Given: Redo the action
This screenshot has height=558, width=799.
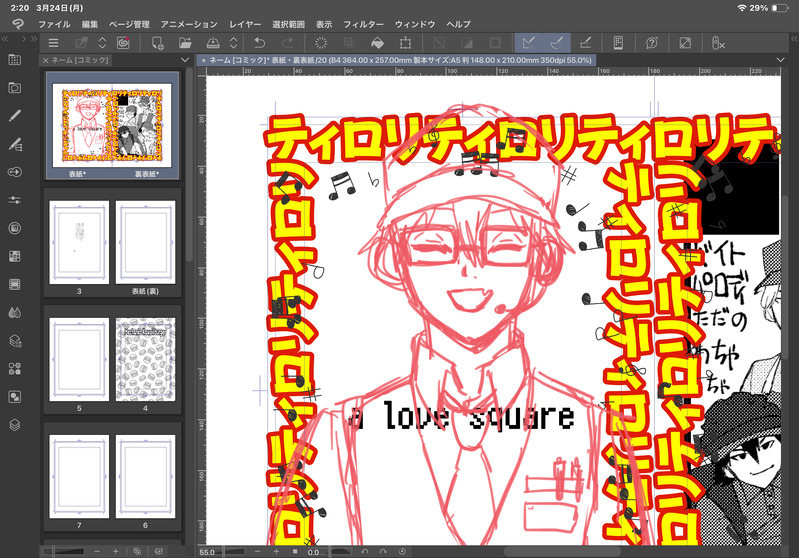Looking at the screenshot, I should pos(287,43).
